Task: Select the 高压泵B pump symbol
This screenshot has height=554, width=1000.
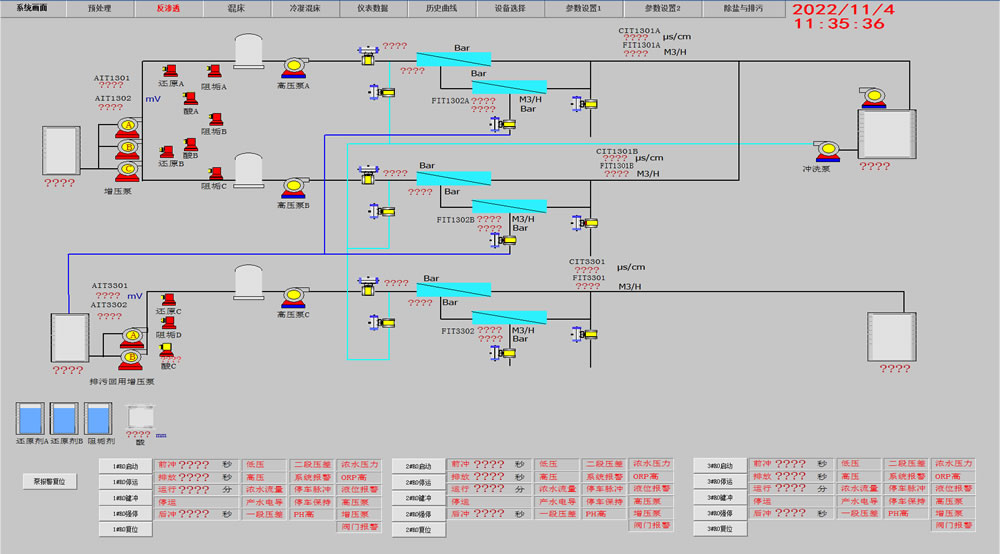Action: point(293,187)
